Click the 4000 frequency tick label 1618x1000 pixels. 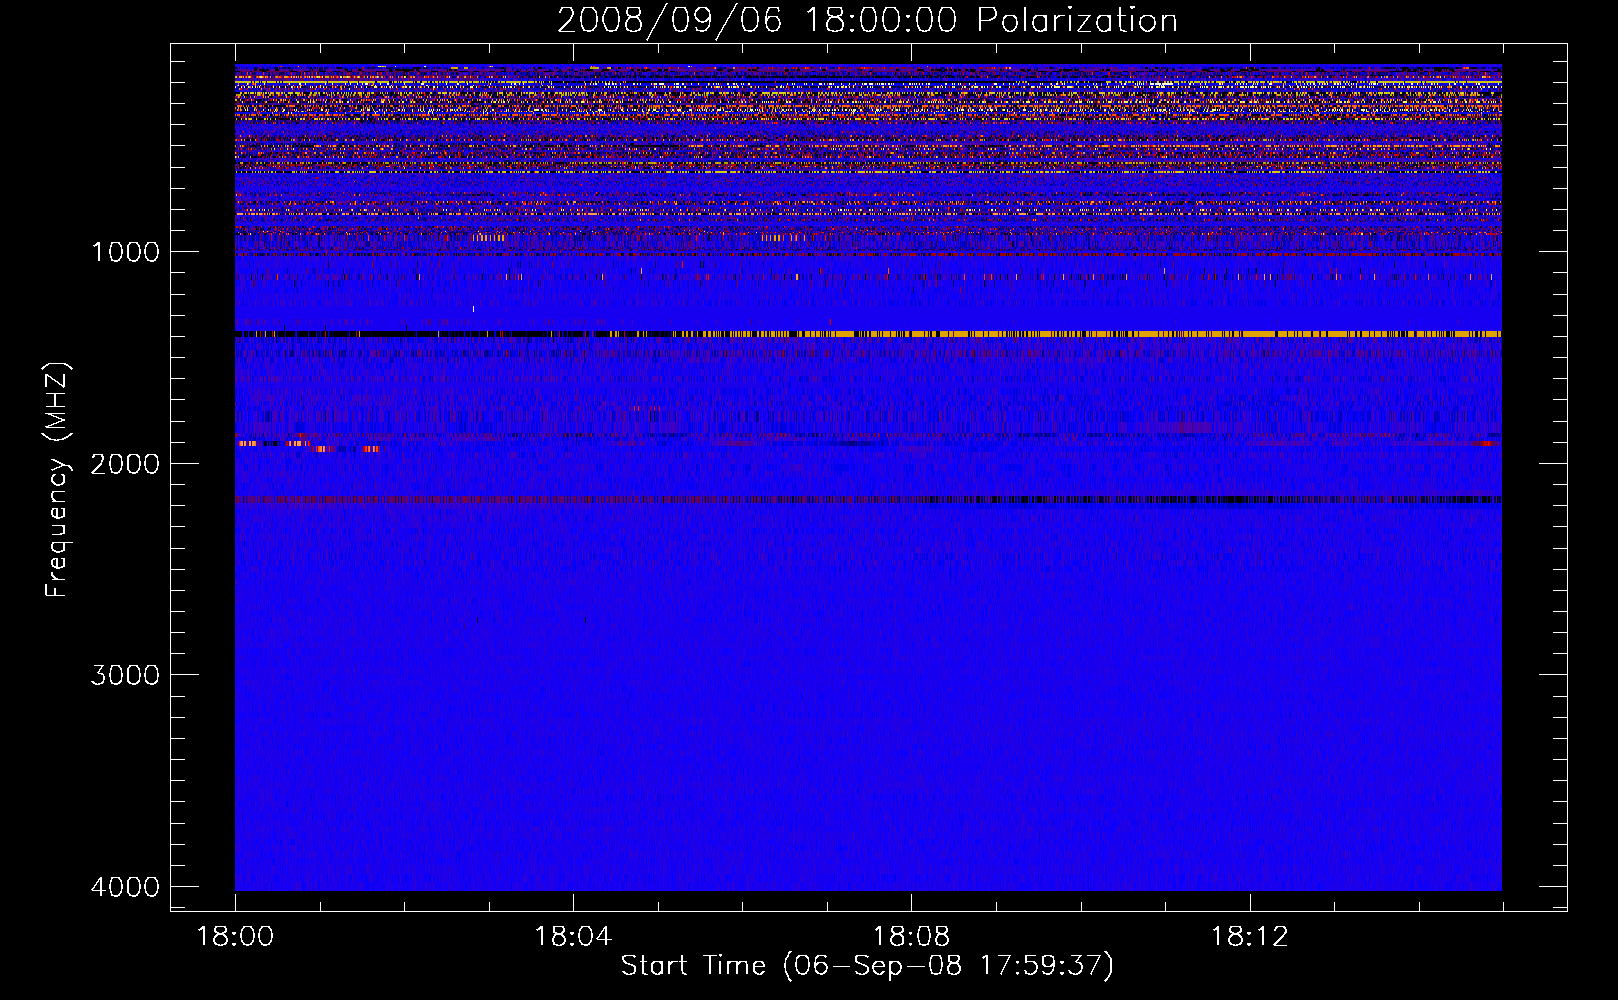(x=125, y=887)
